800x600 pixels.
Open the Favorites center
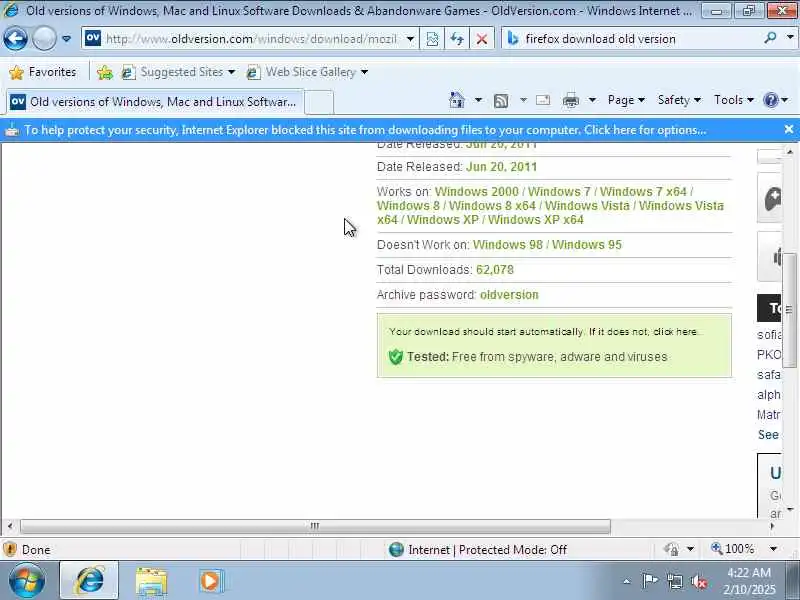pyautogui.click(x=43, y=72)
